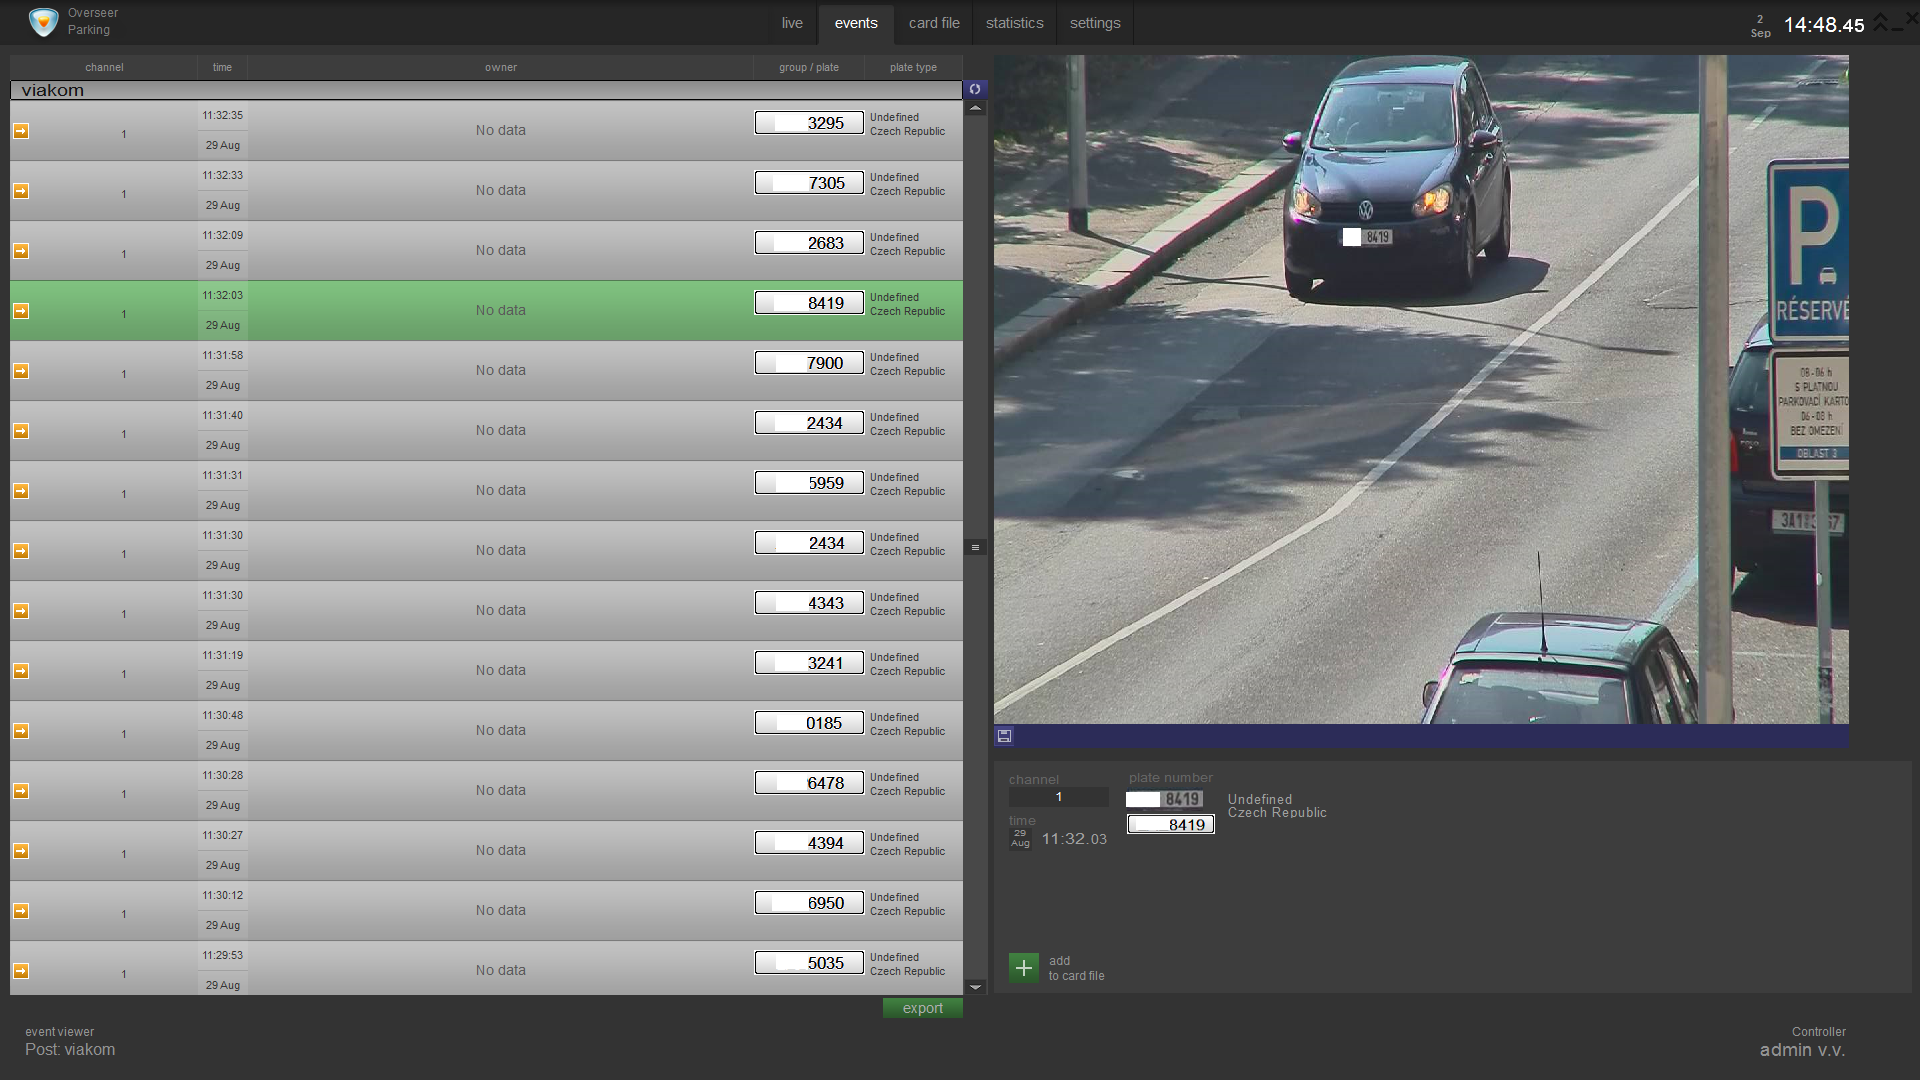Click the recognized plate thumbnail 8419

(1165, 799)
